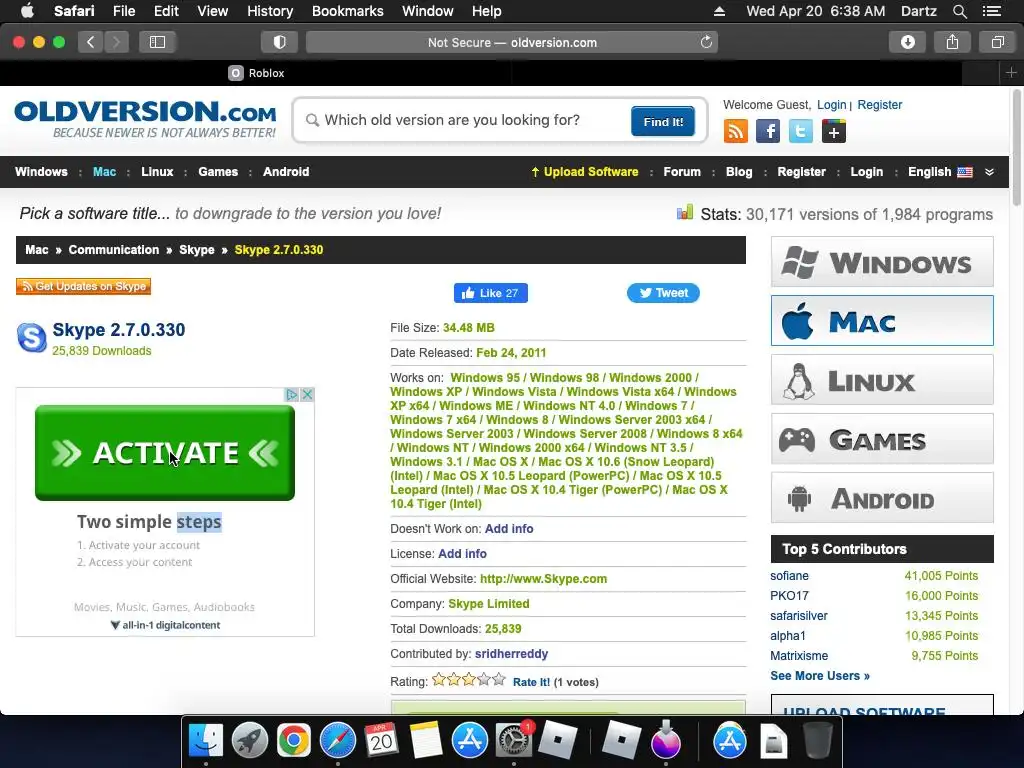Click Add info next to License
This screenshot has width=1024, height=768.
tap(462, 554)
